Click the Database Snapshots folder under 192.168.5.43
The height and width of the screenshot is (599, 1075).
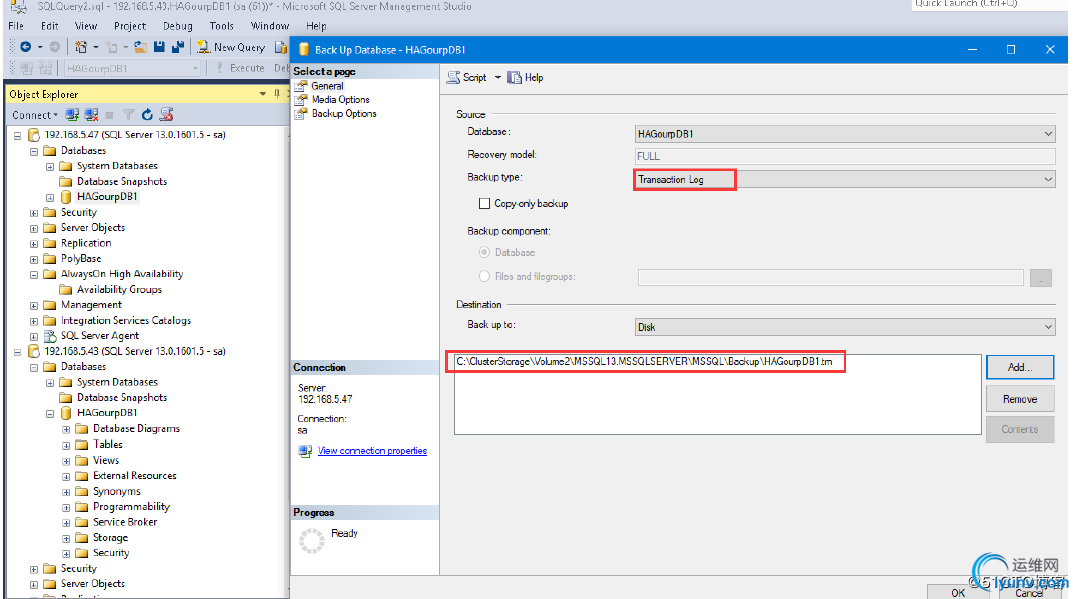point(121,398)
